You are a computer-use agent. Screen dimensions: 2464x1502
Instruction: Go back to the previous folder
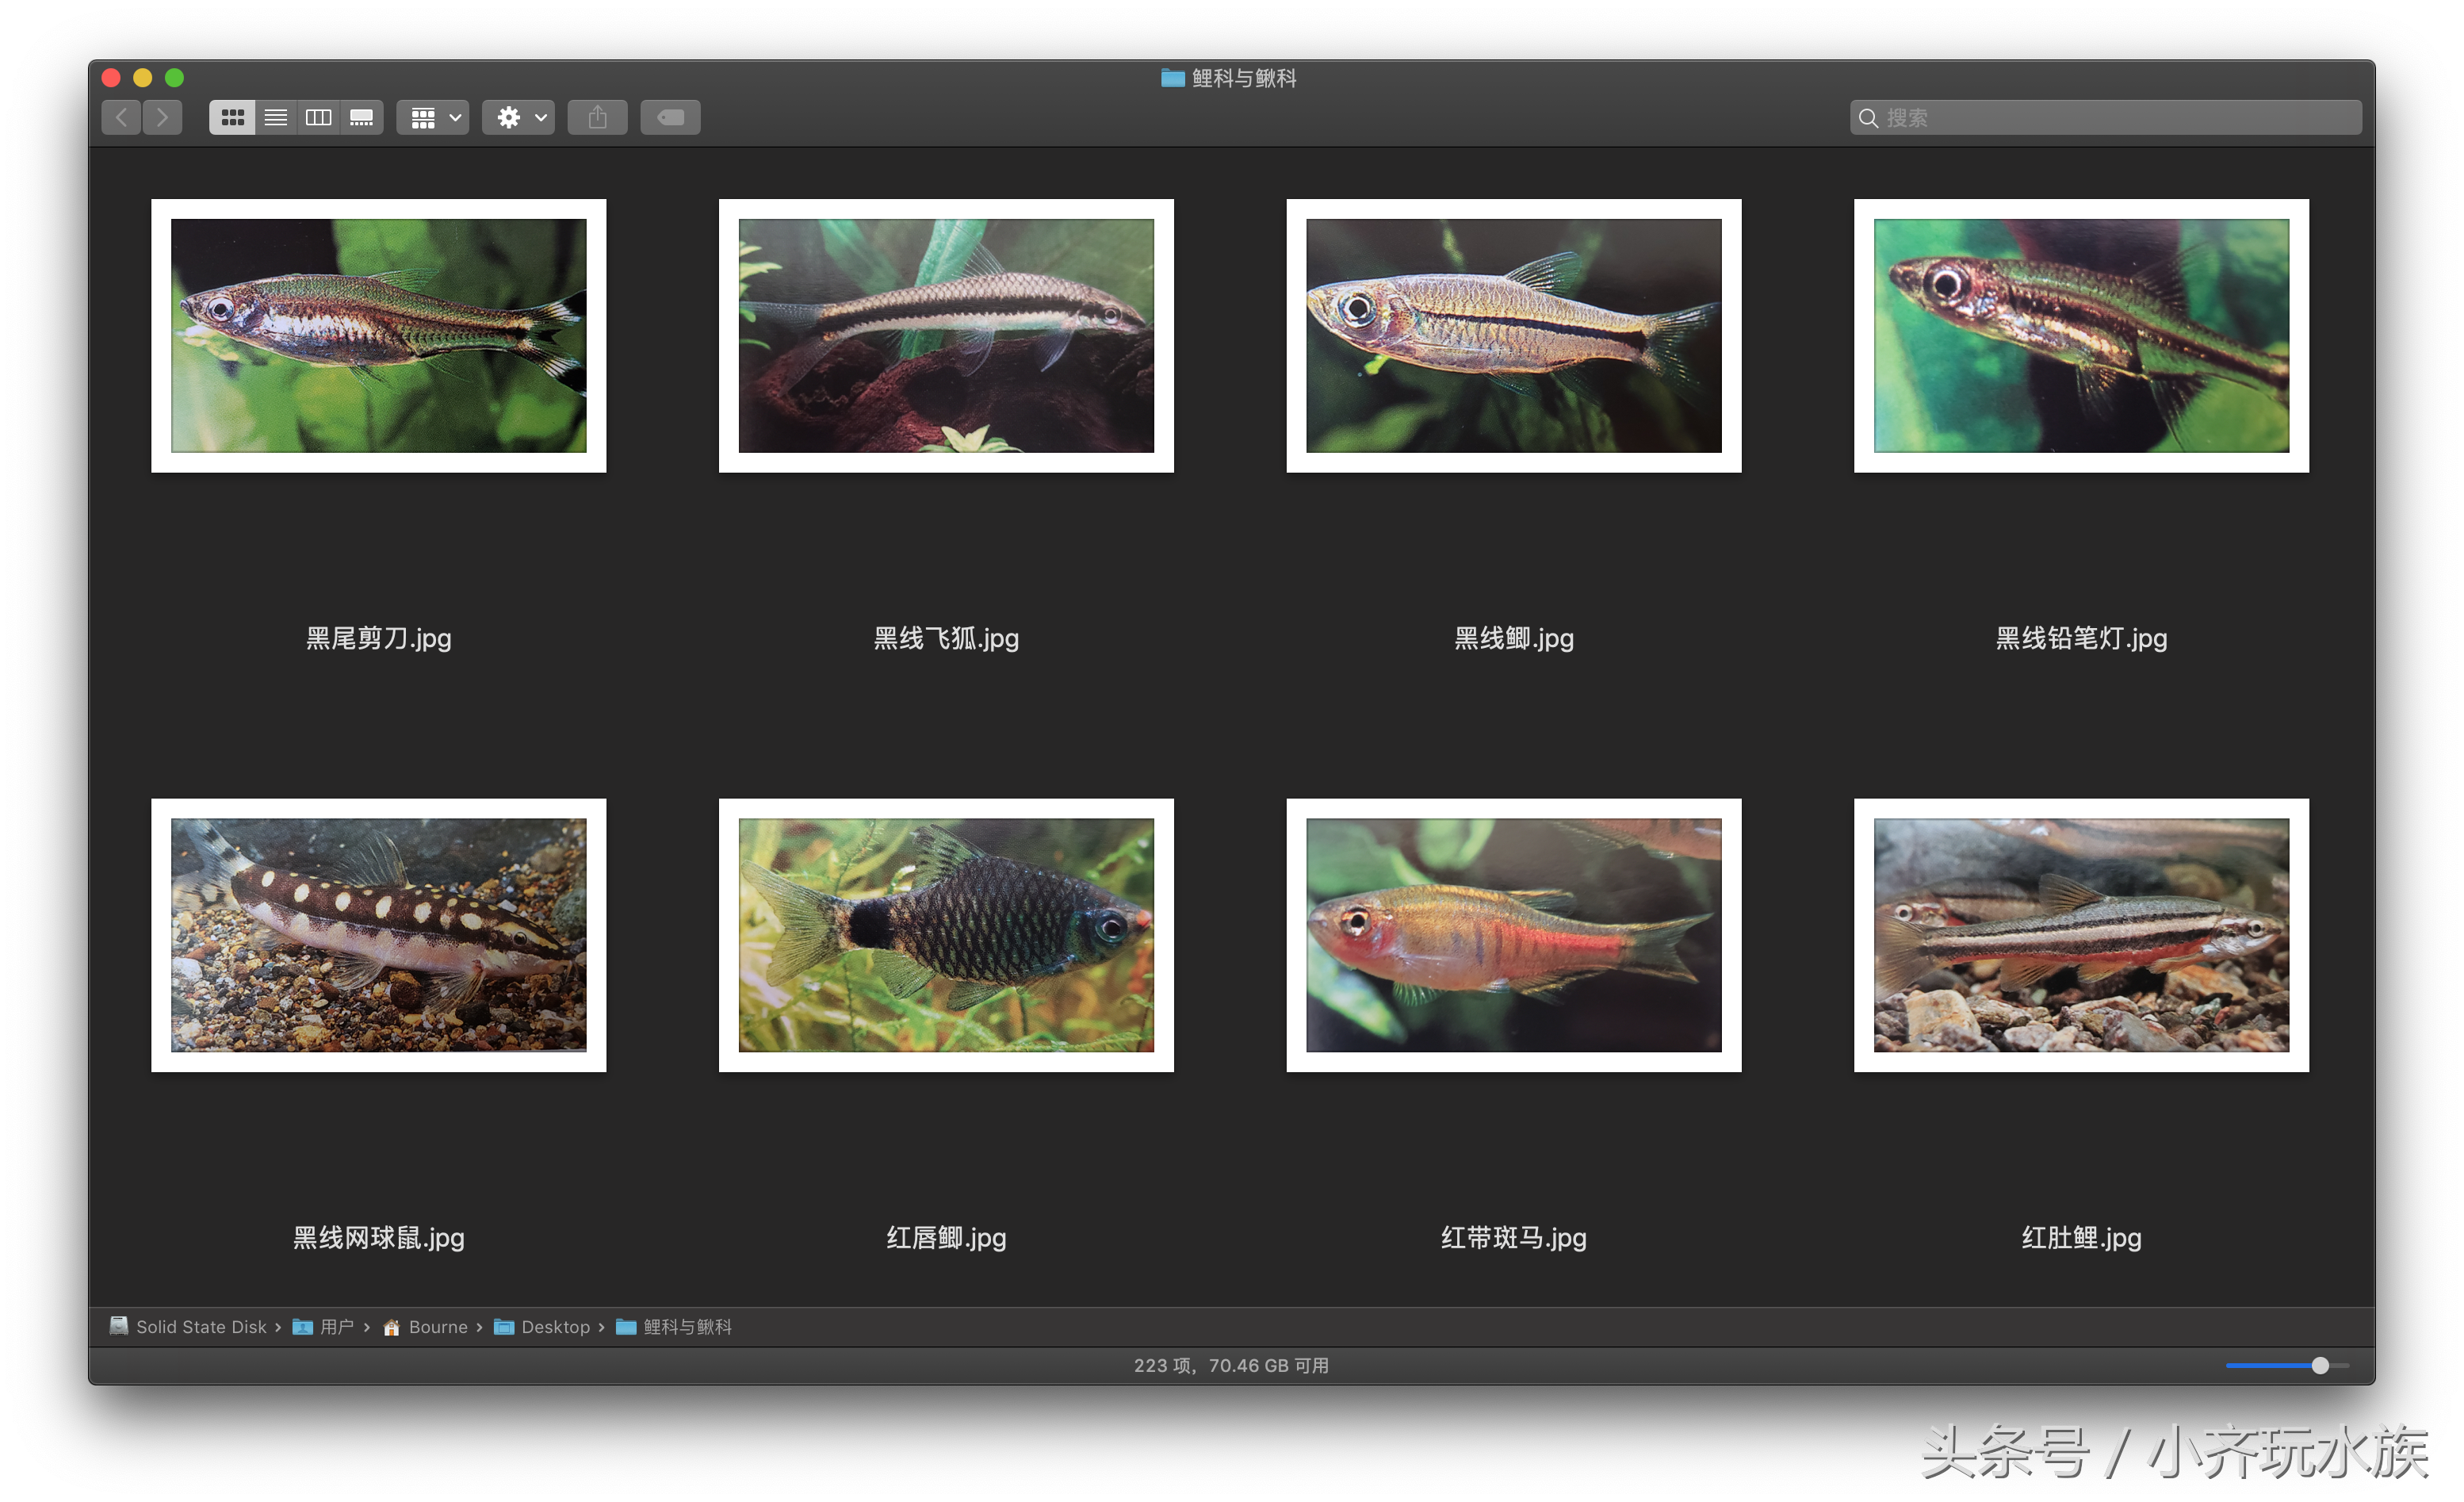coord(121,118)
